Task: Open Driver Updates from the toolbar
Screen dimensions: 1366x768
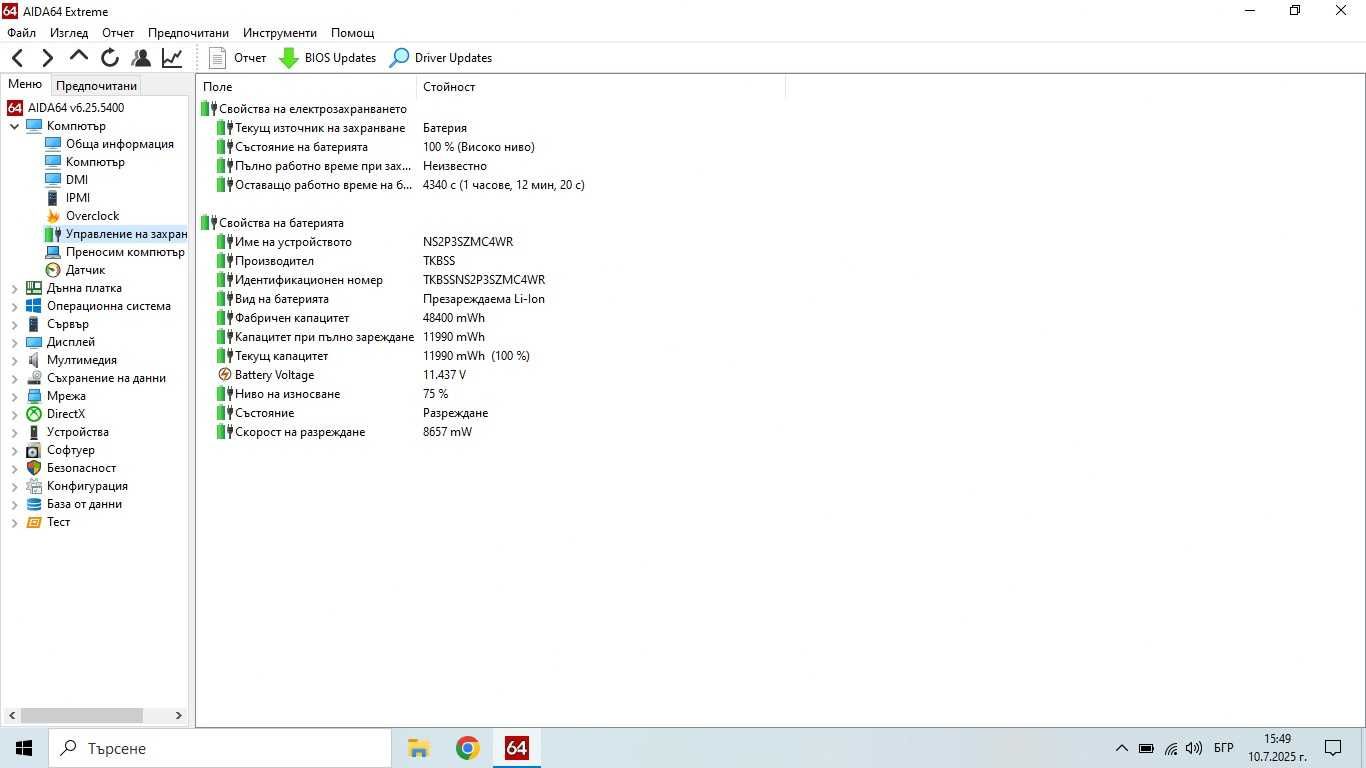Action: (441, 58)
